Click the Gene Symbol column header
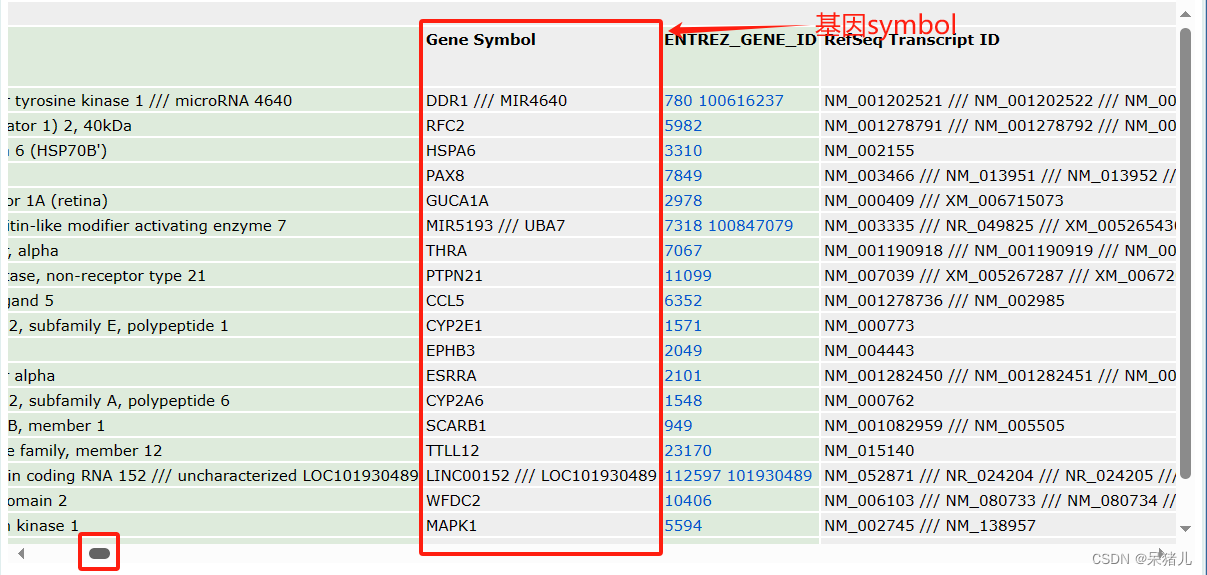Viewport: 1207px width, 575px height. pyautogui.click(x=481, y=40)
